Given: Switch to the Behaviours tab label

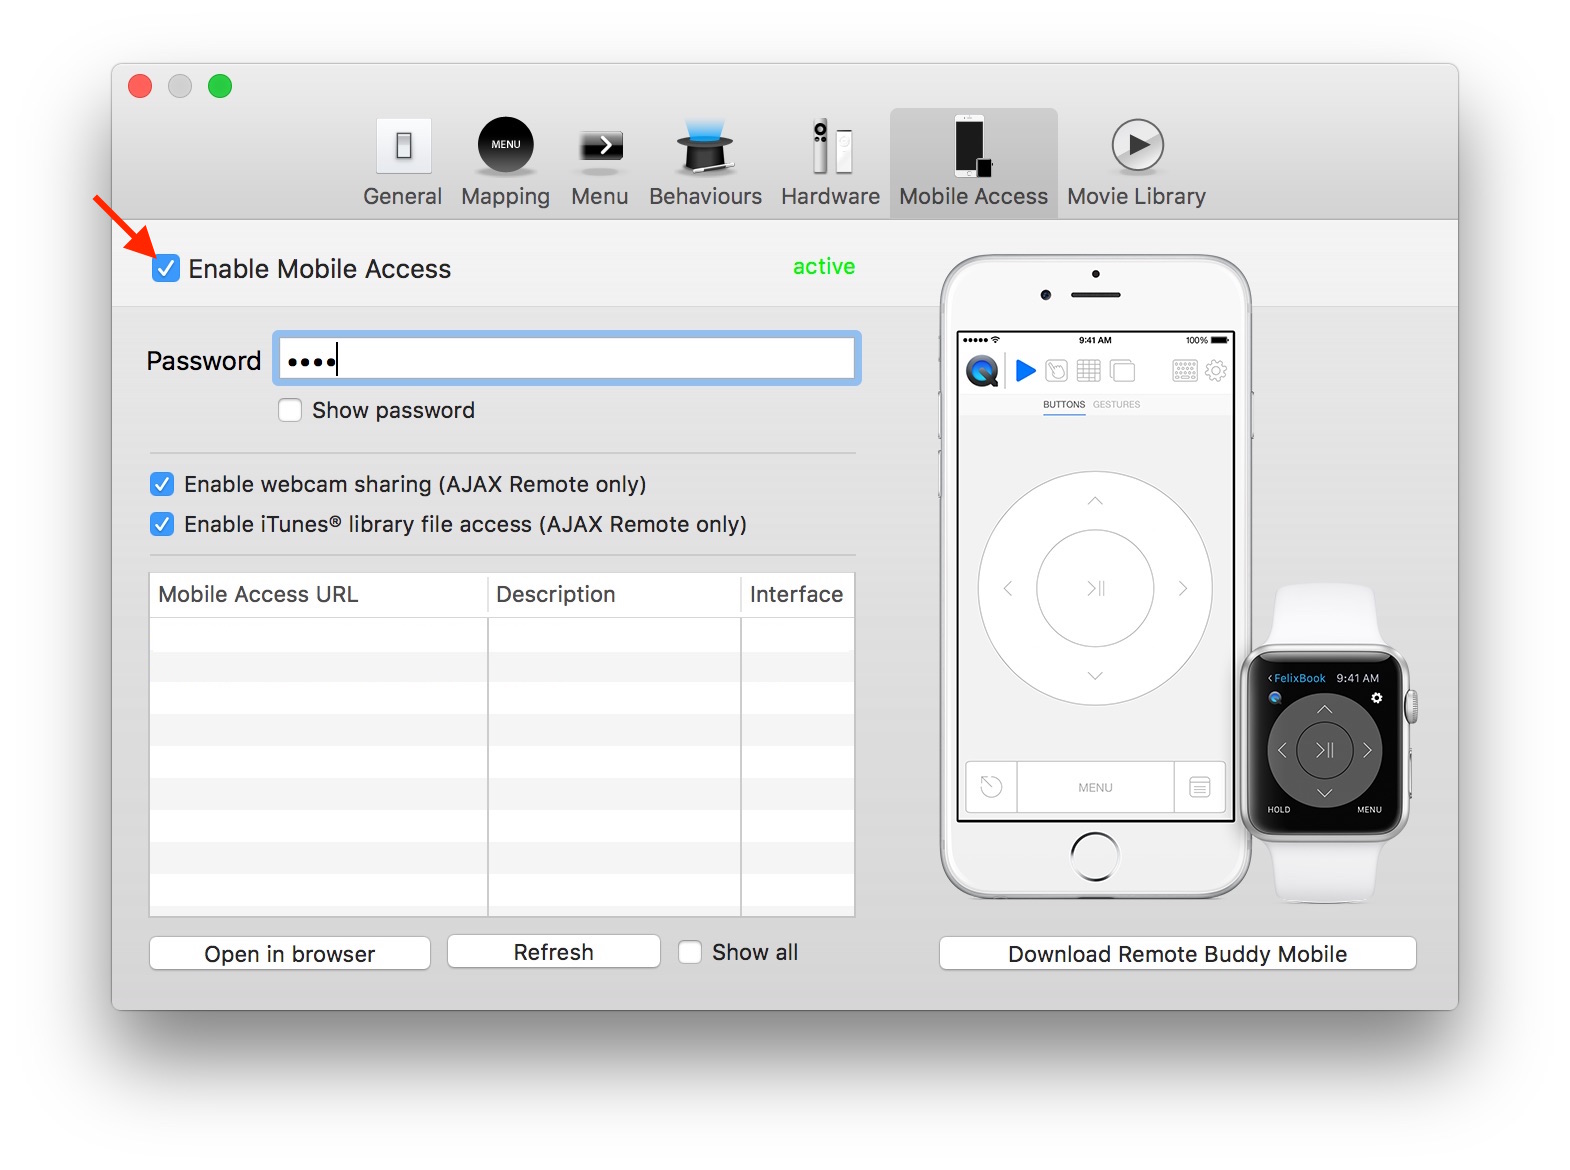Looking at the screenshot, I should click(x=706, y=196).
